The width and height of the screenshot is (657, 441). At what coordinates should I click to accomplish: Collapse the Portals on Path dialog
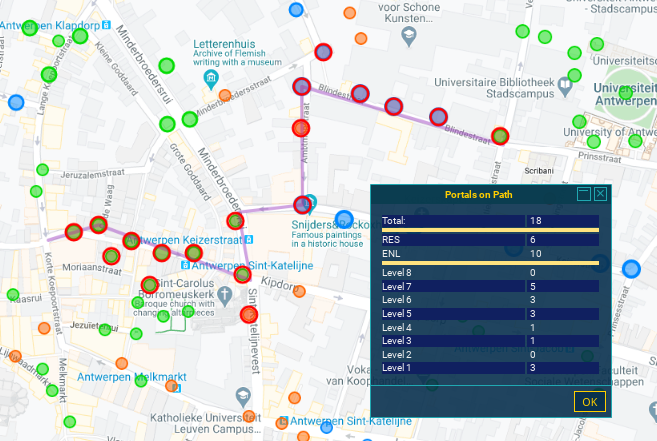[584, 194]
